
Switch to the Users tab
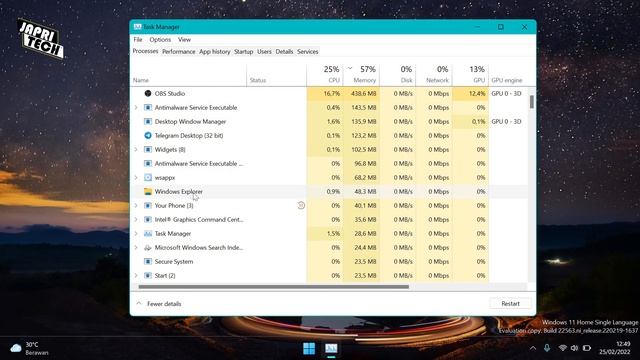pos(264,52)
